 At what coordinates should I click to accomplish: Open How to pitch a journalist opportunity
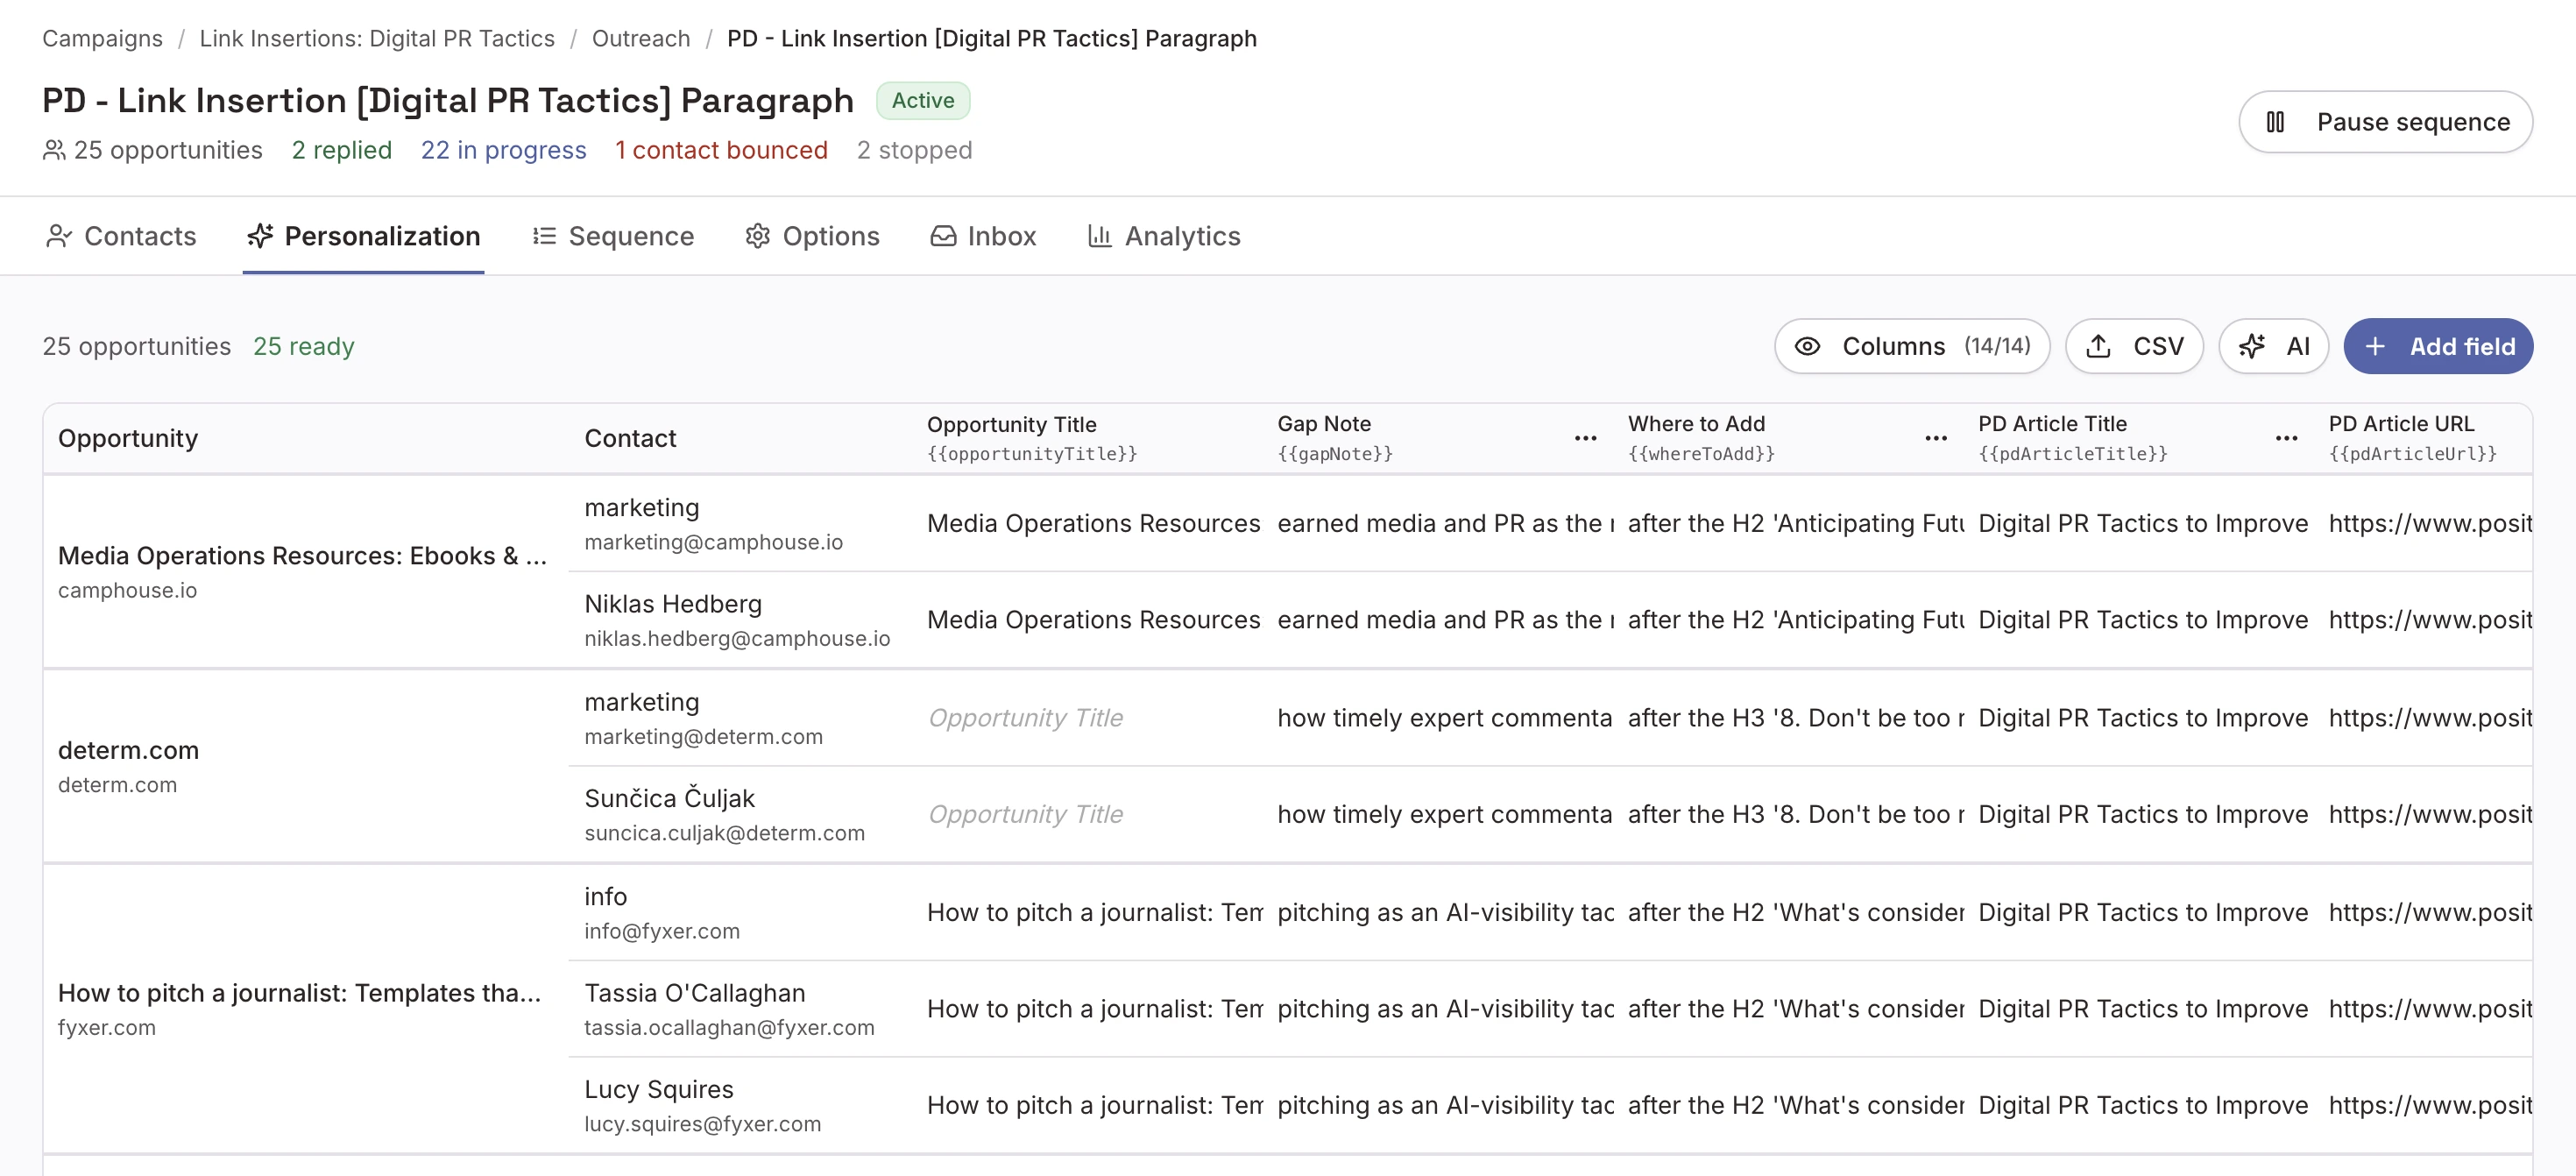[299, 993]
